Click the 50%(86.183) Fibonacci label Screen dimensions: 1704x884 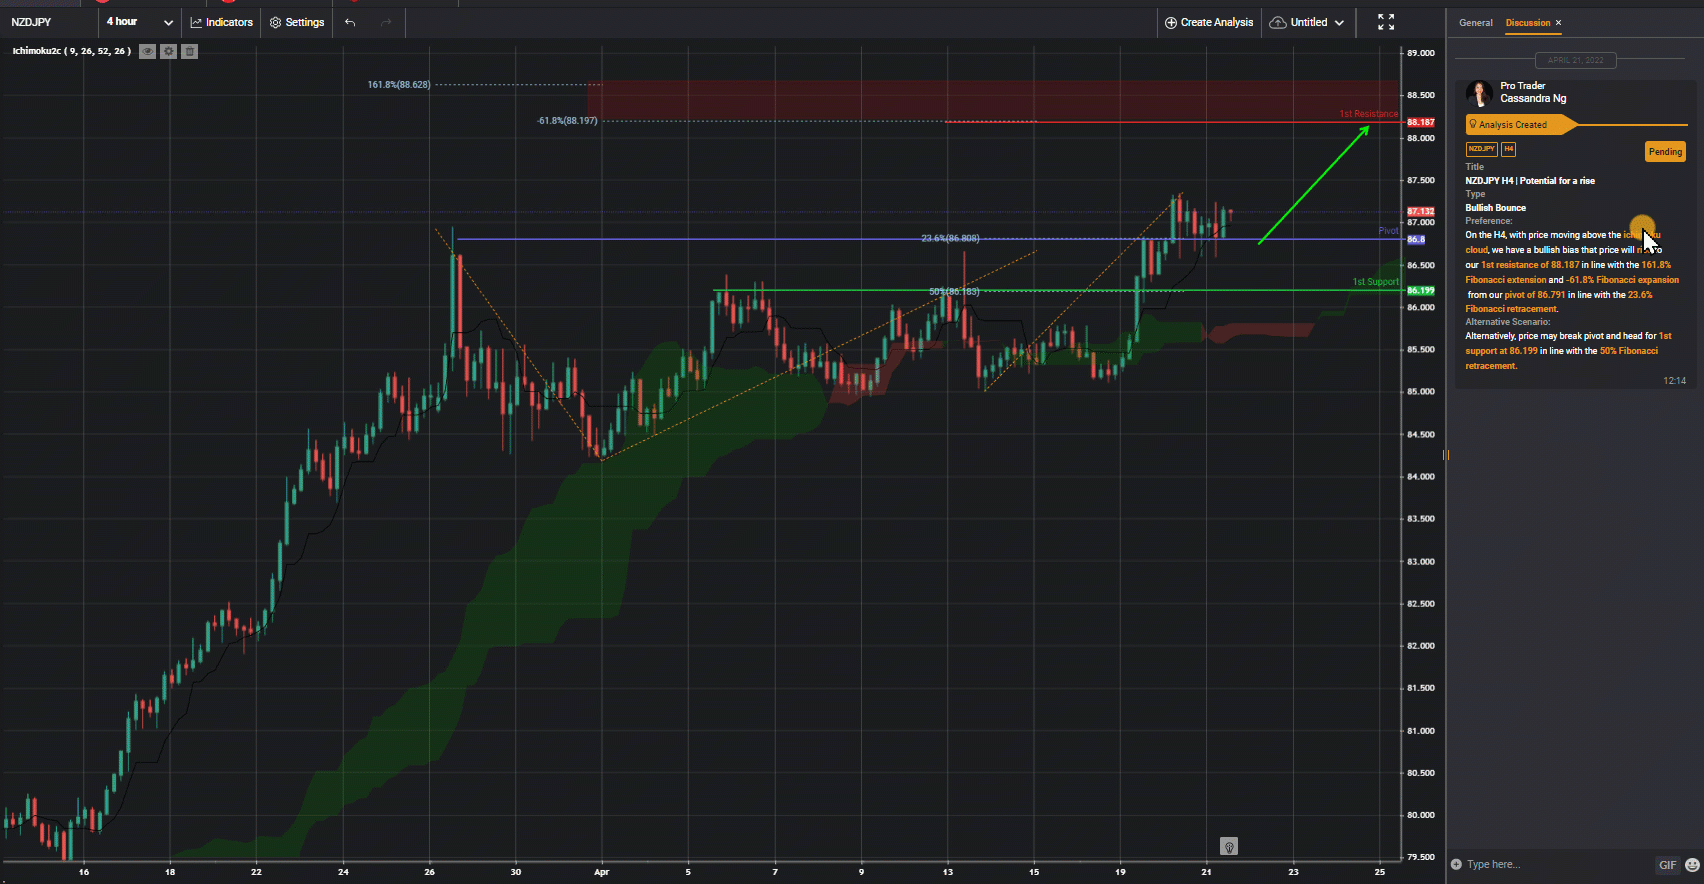point(954,292)
